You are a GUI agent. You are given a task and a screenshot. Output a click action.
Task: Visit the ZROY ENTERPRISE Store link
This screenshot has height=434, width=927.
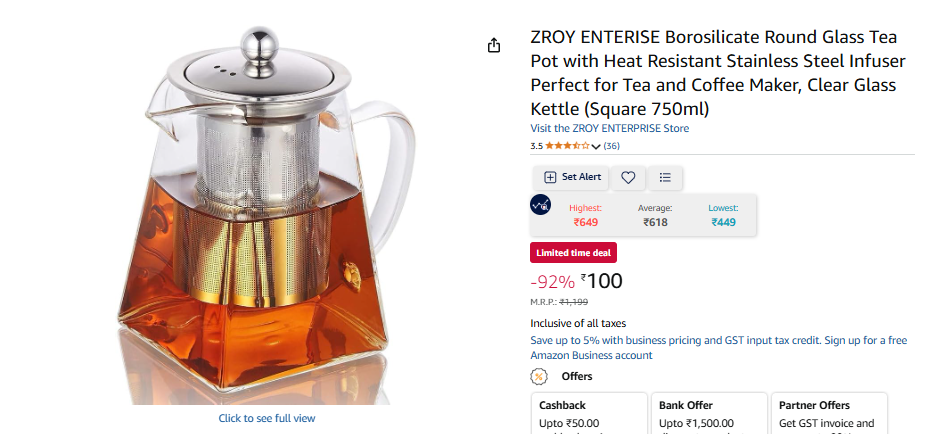click(610, 128)
